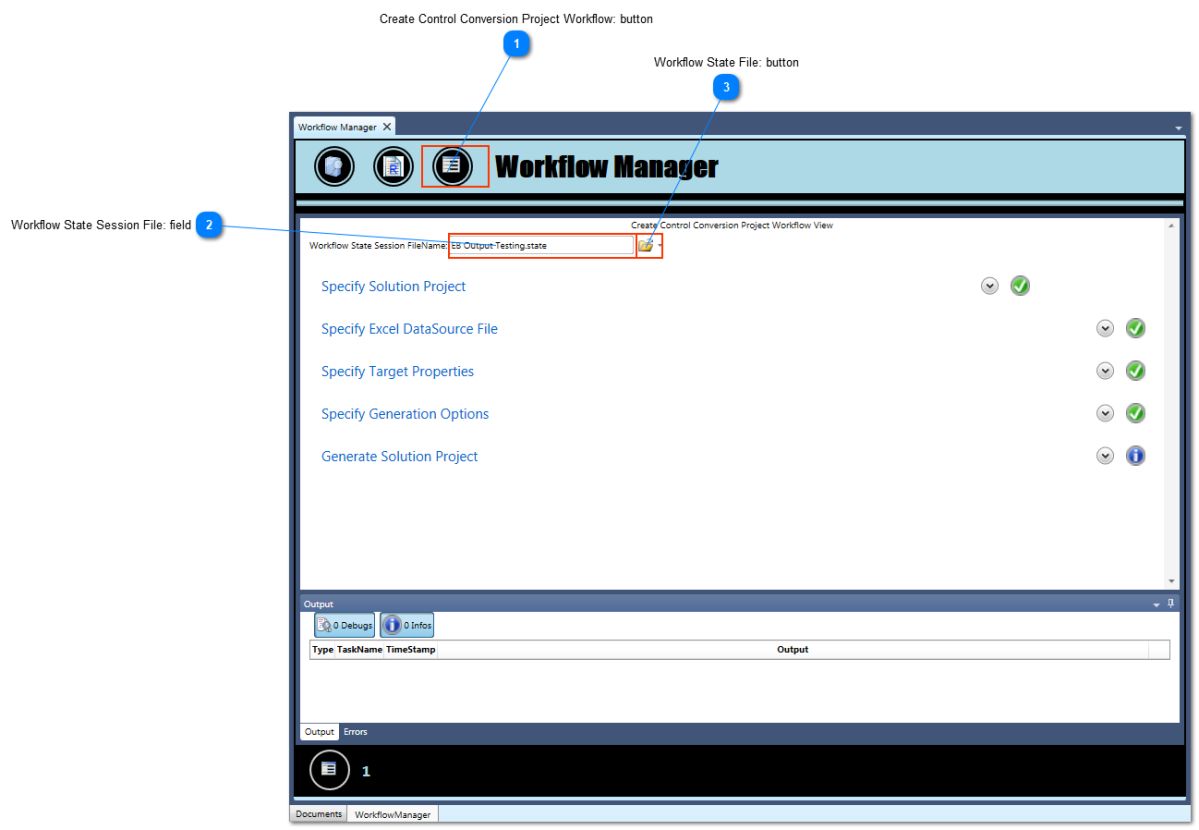Click green check for Specify Target Properties
Image resolution: width=1199 pixels, height=830 pixels.
pos(1136,371)
